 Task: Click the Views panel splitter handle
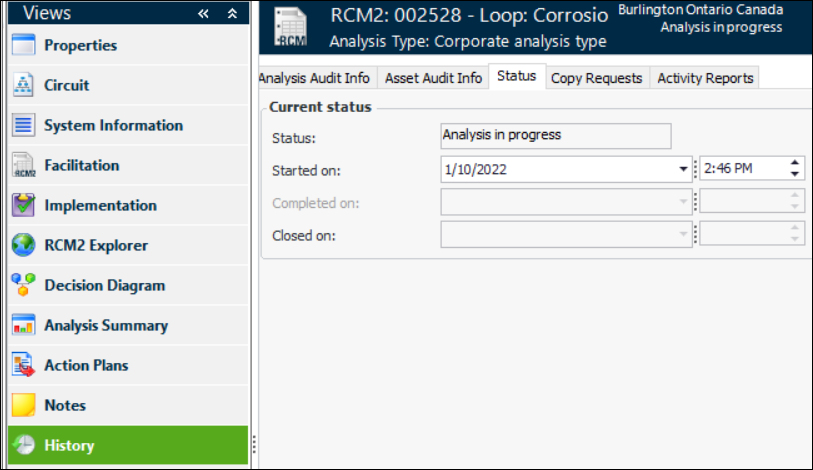click(x=254, y=444)
